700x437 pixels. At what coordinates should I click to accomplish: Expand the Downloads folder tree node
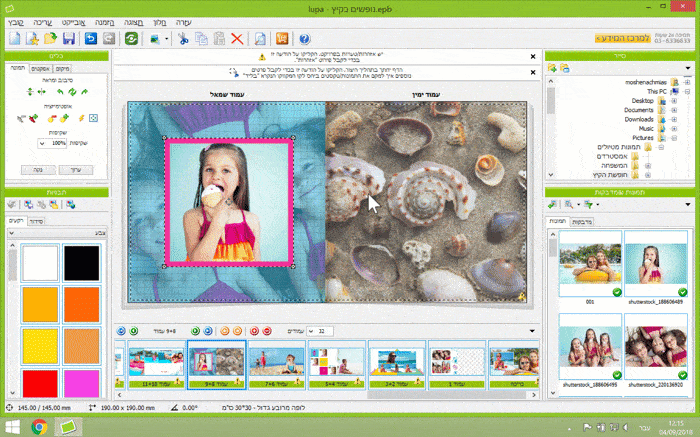tap(675, 119)
